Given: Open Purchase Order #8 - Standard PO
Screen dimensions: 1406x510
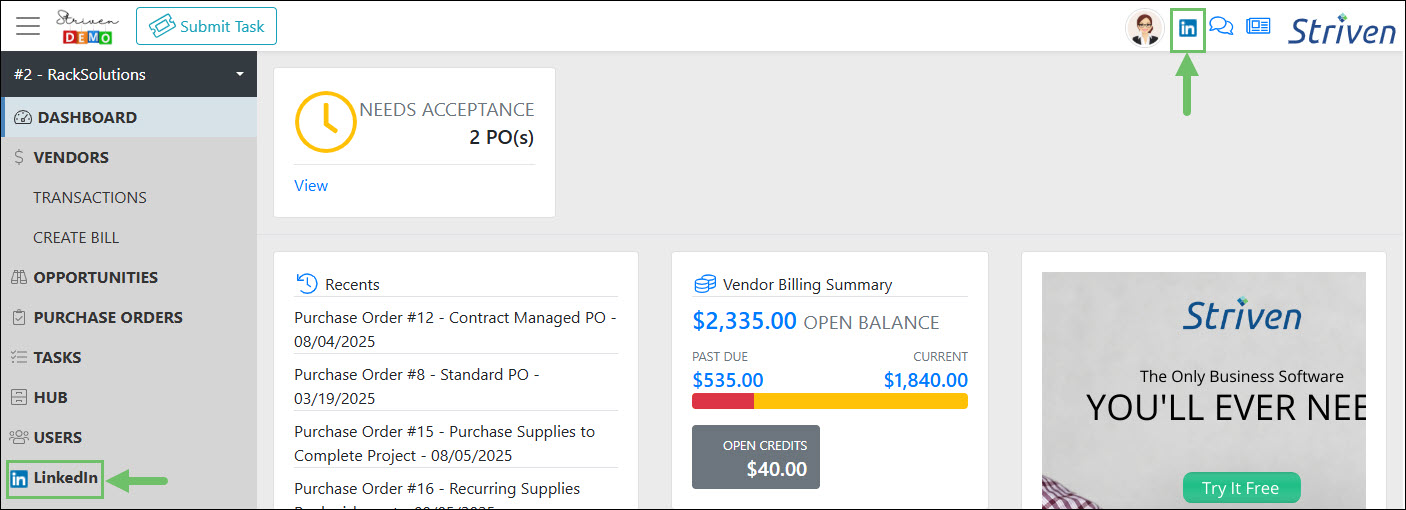Looking at the screenshot, I should (x=416, y=386).
